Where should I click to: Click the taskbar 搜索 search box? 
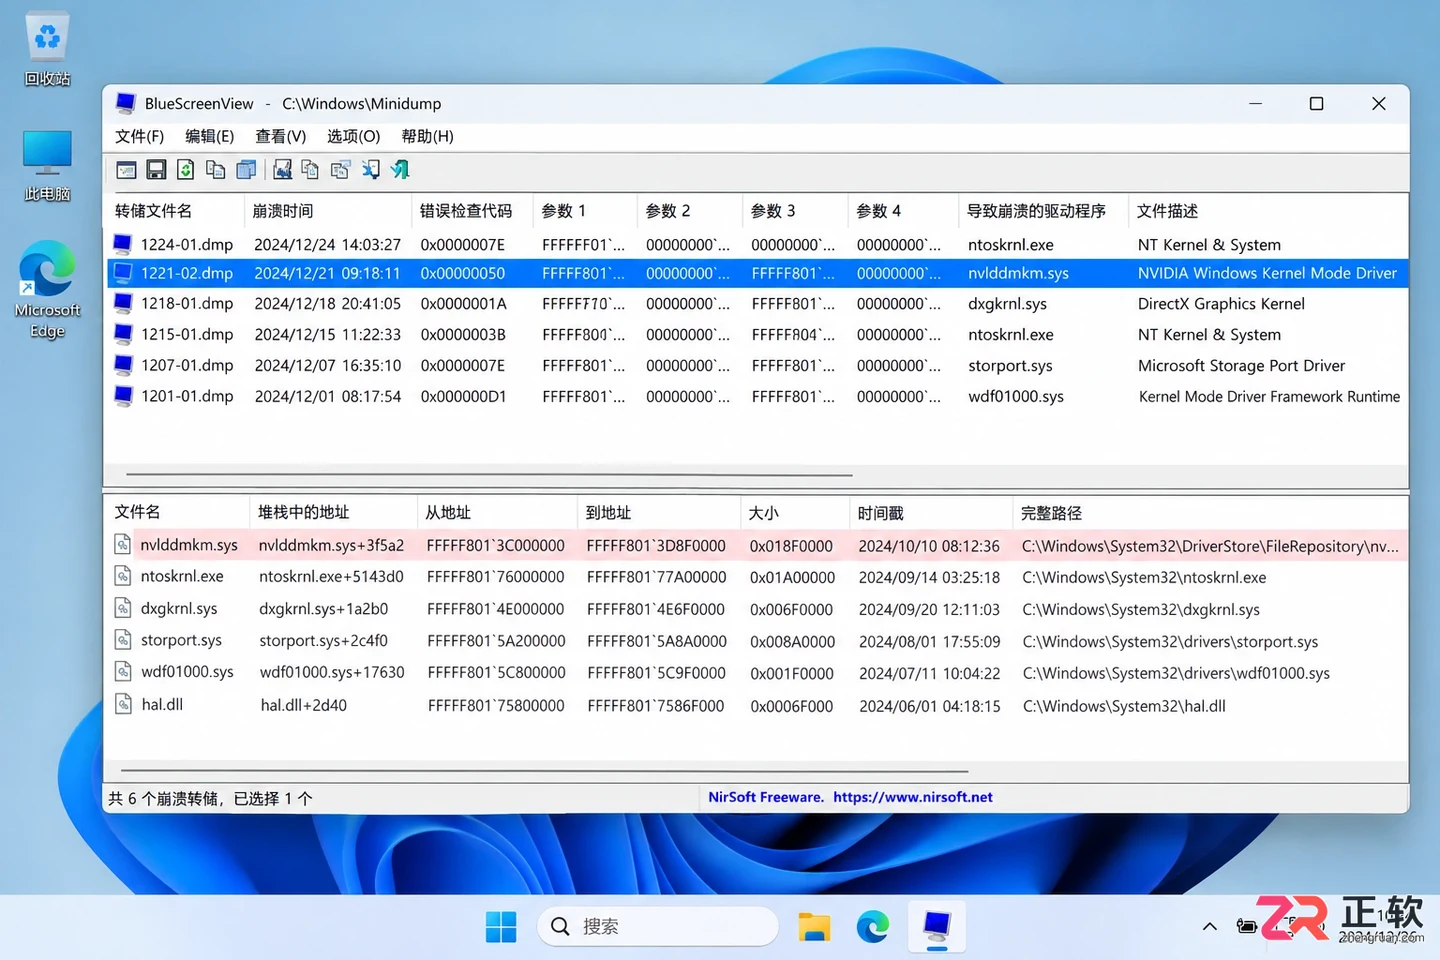click(658, 927)
